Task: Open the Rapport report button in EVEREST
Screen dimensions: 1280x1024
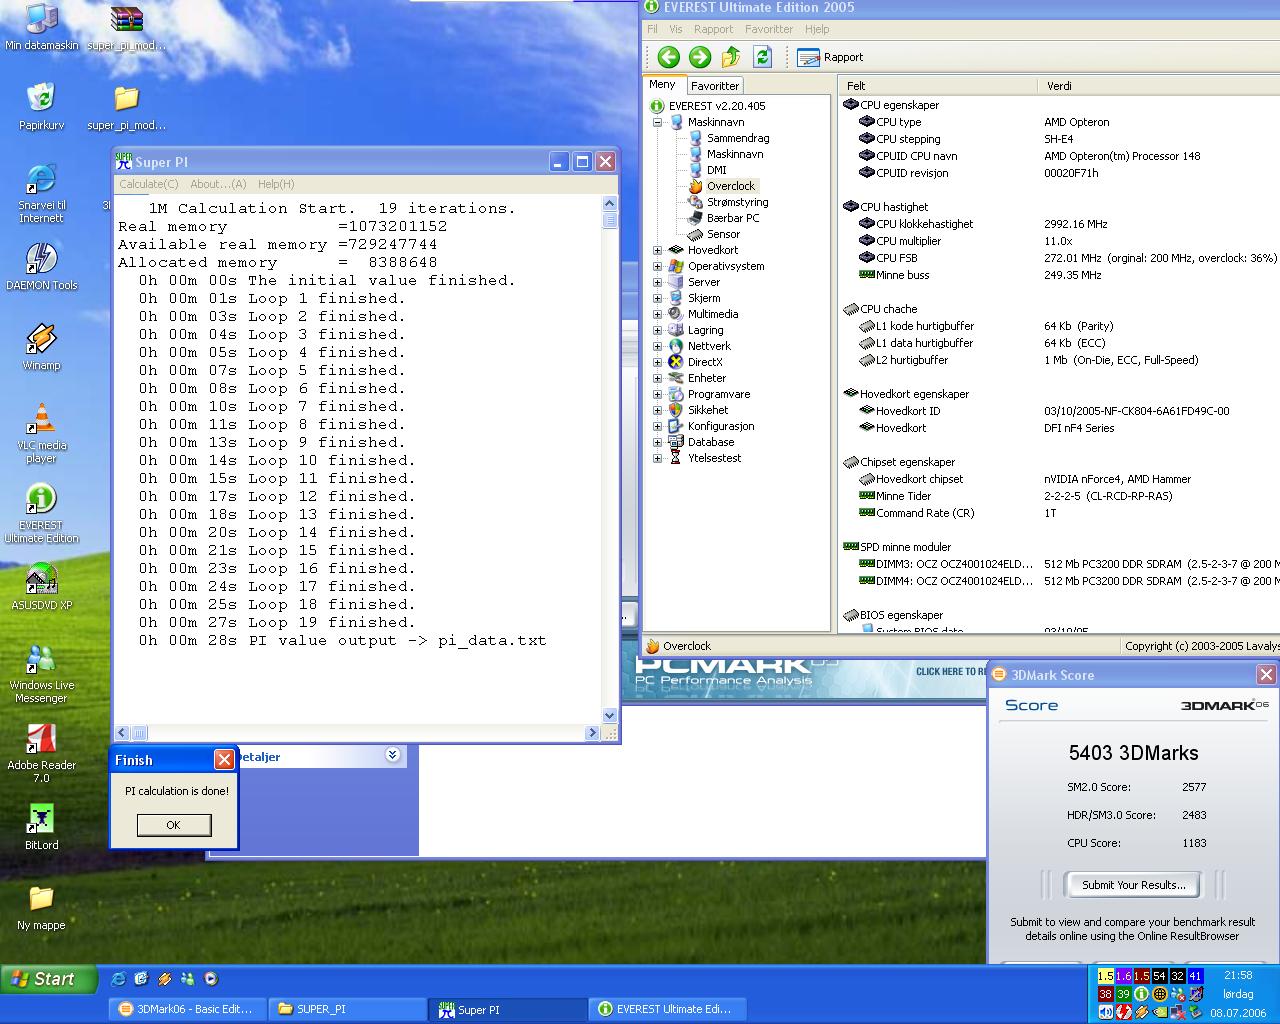Action: point(830,57)
